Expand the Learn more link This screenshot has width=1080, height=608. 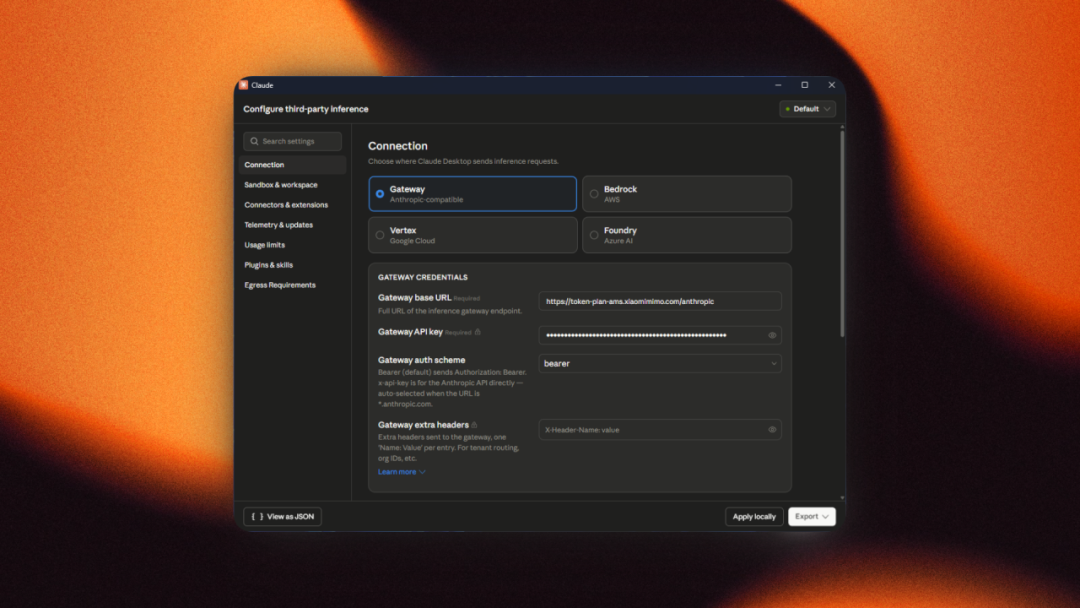click(402, 472)
